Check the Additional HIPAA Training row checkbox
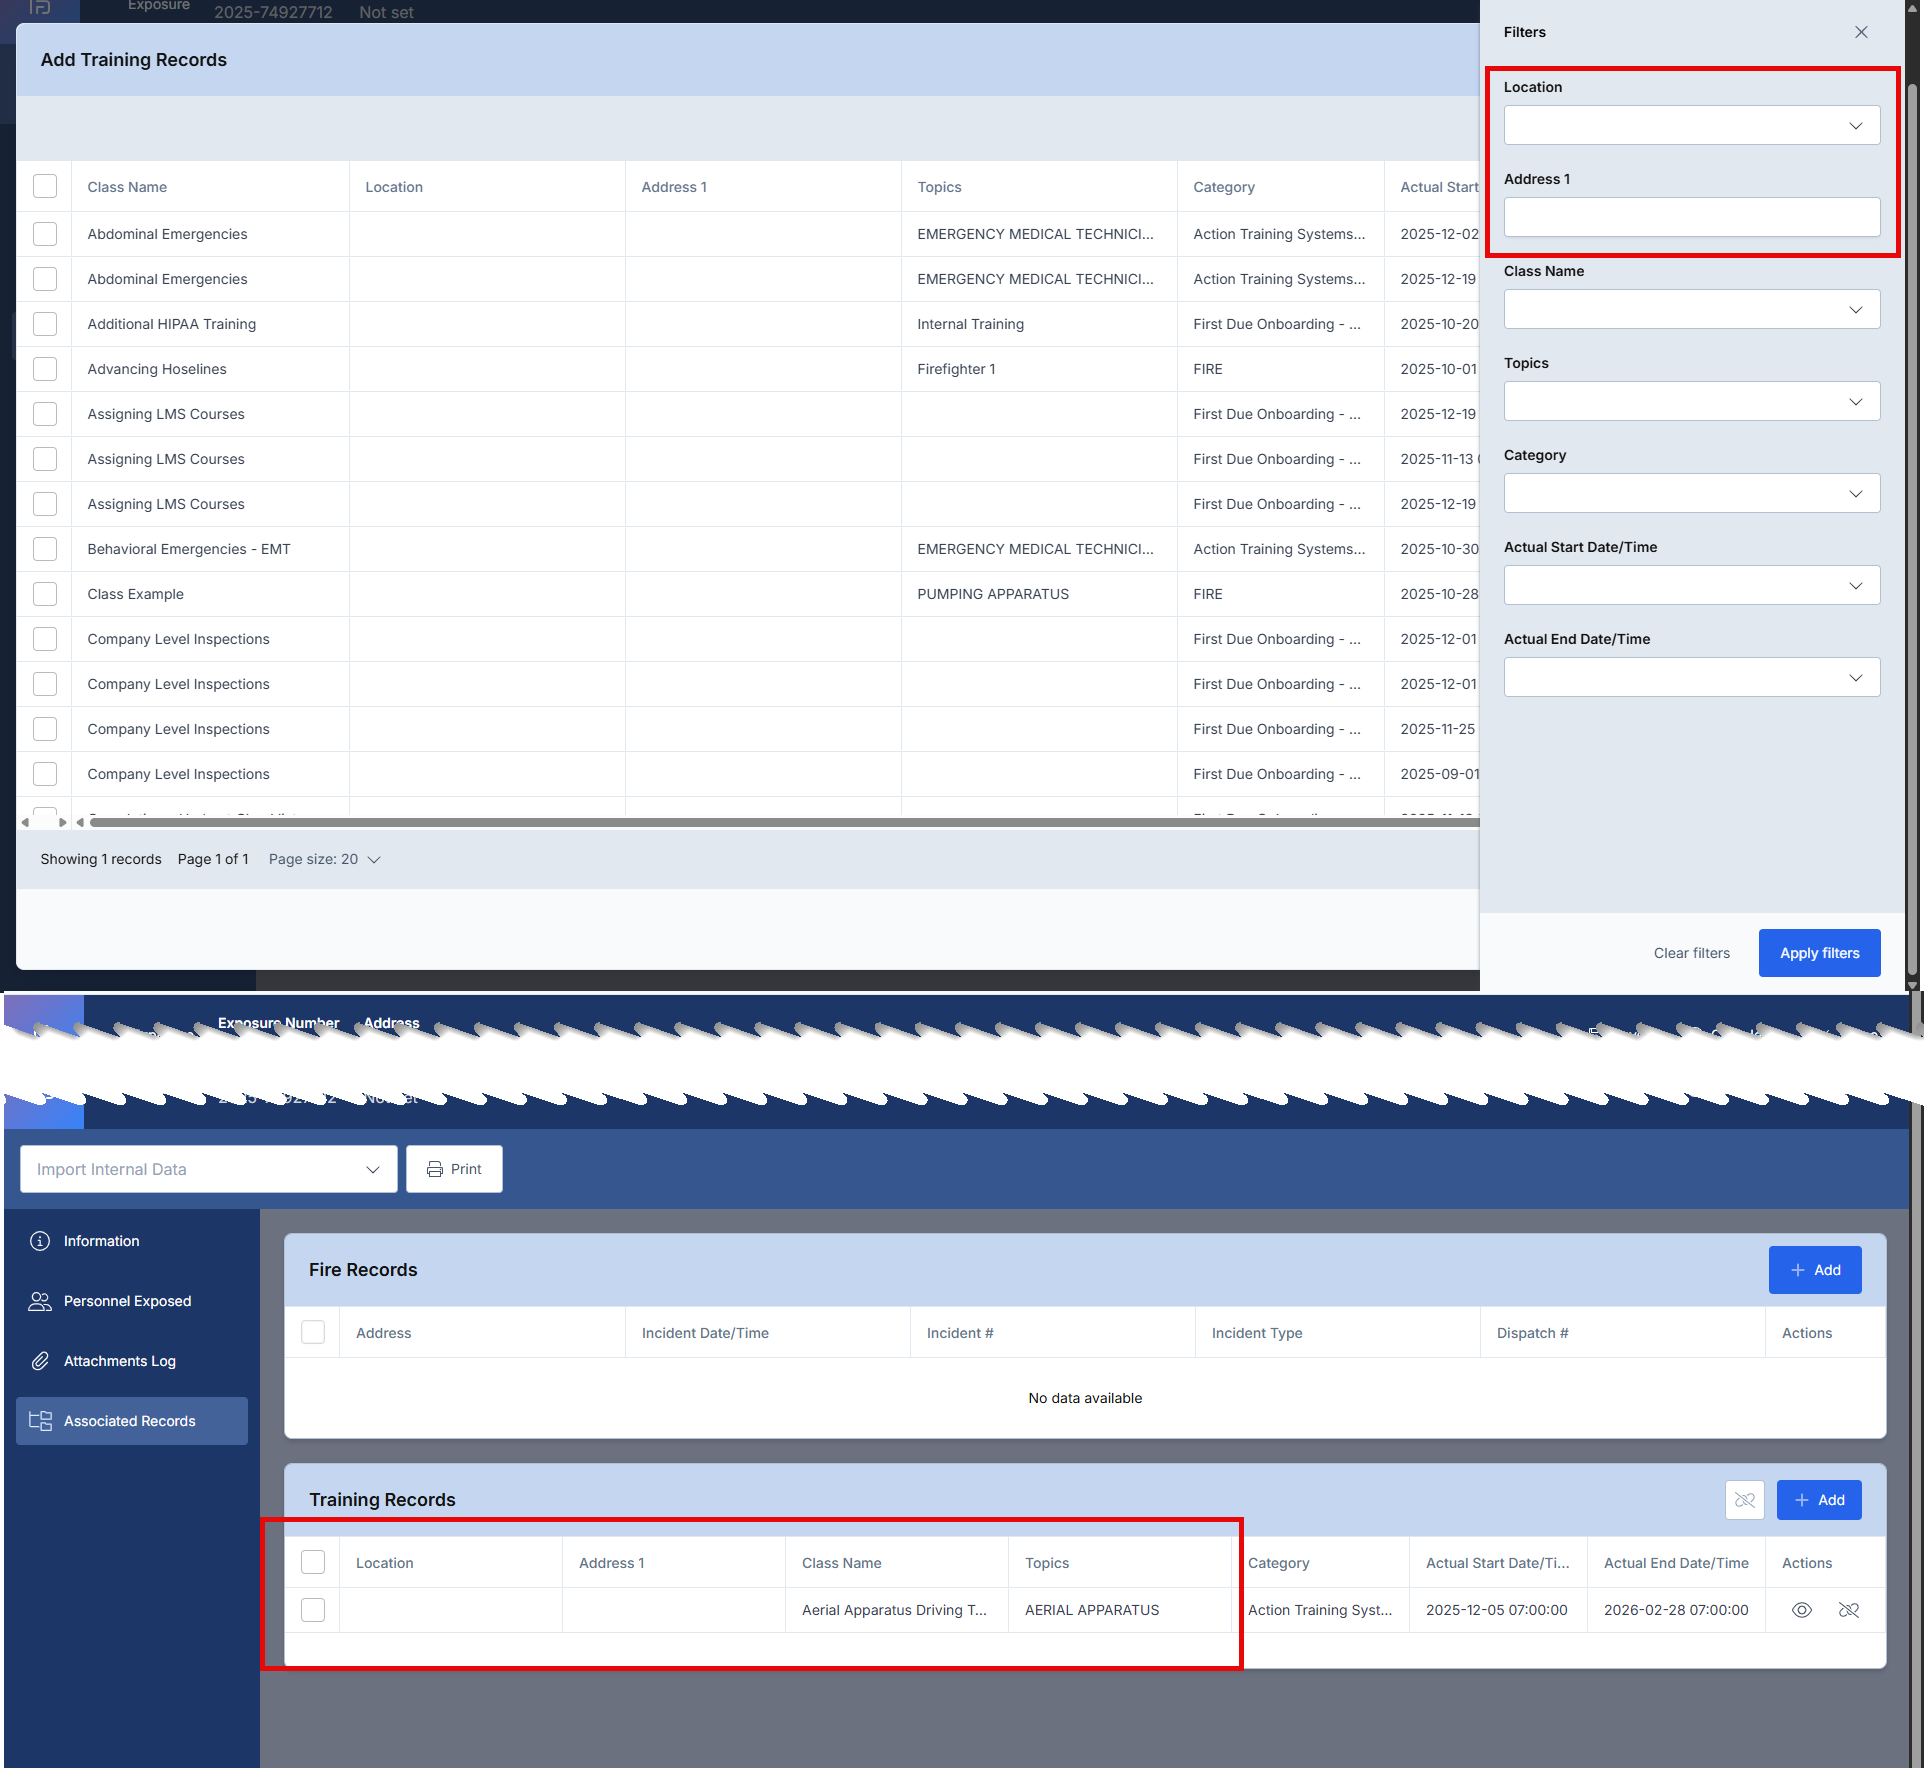 pos(45,324)
